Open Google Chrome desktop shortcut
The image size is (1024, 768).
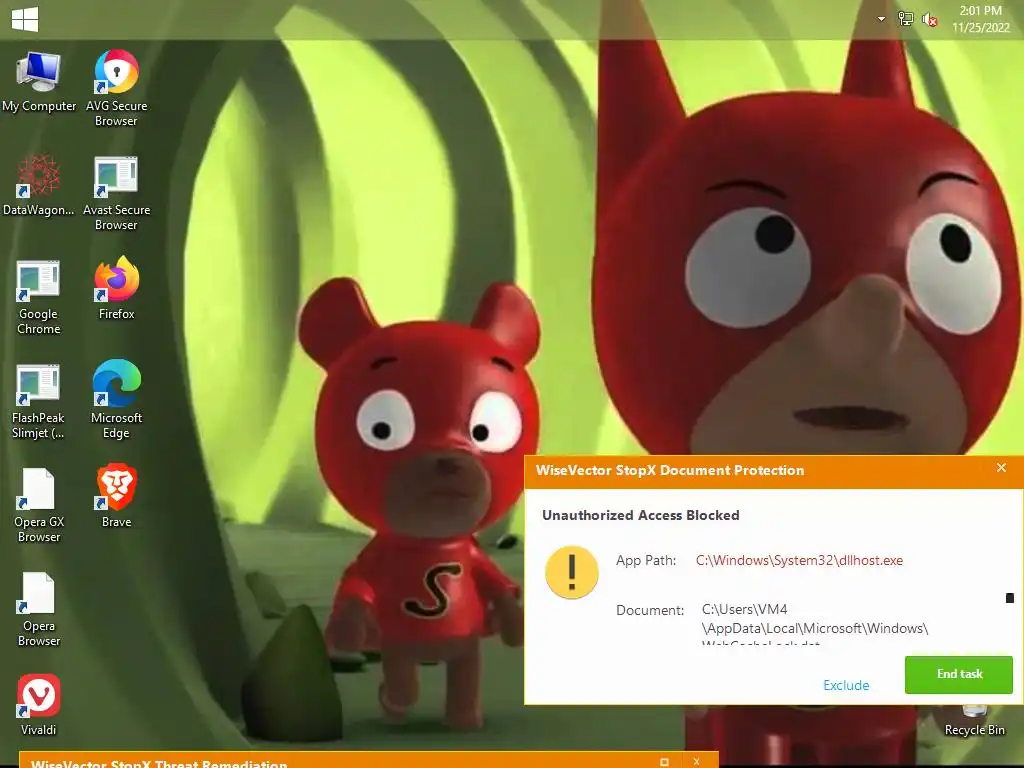pos(39,297)
